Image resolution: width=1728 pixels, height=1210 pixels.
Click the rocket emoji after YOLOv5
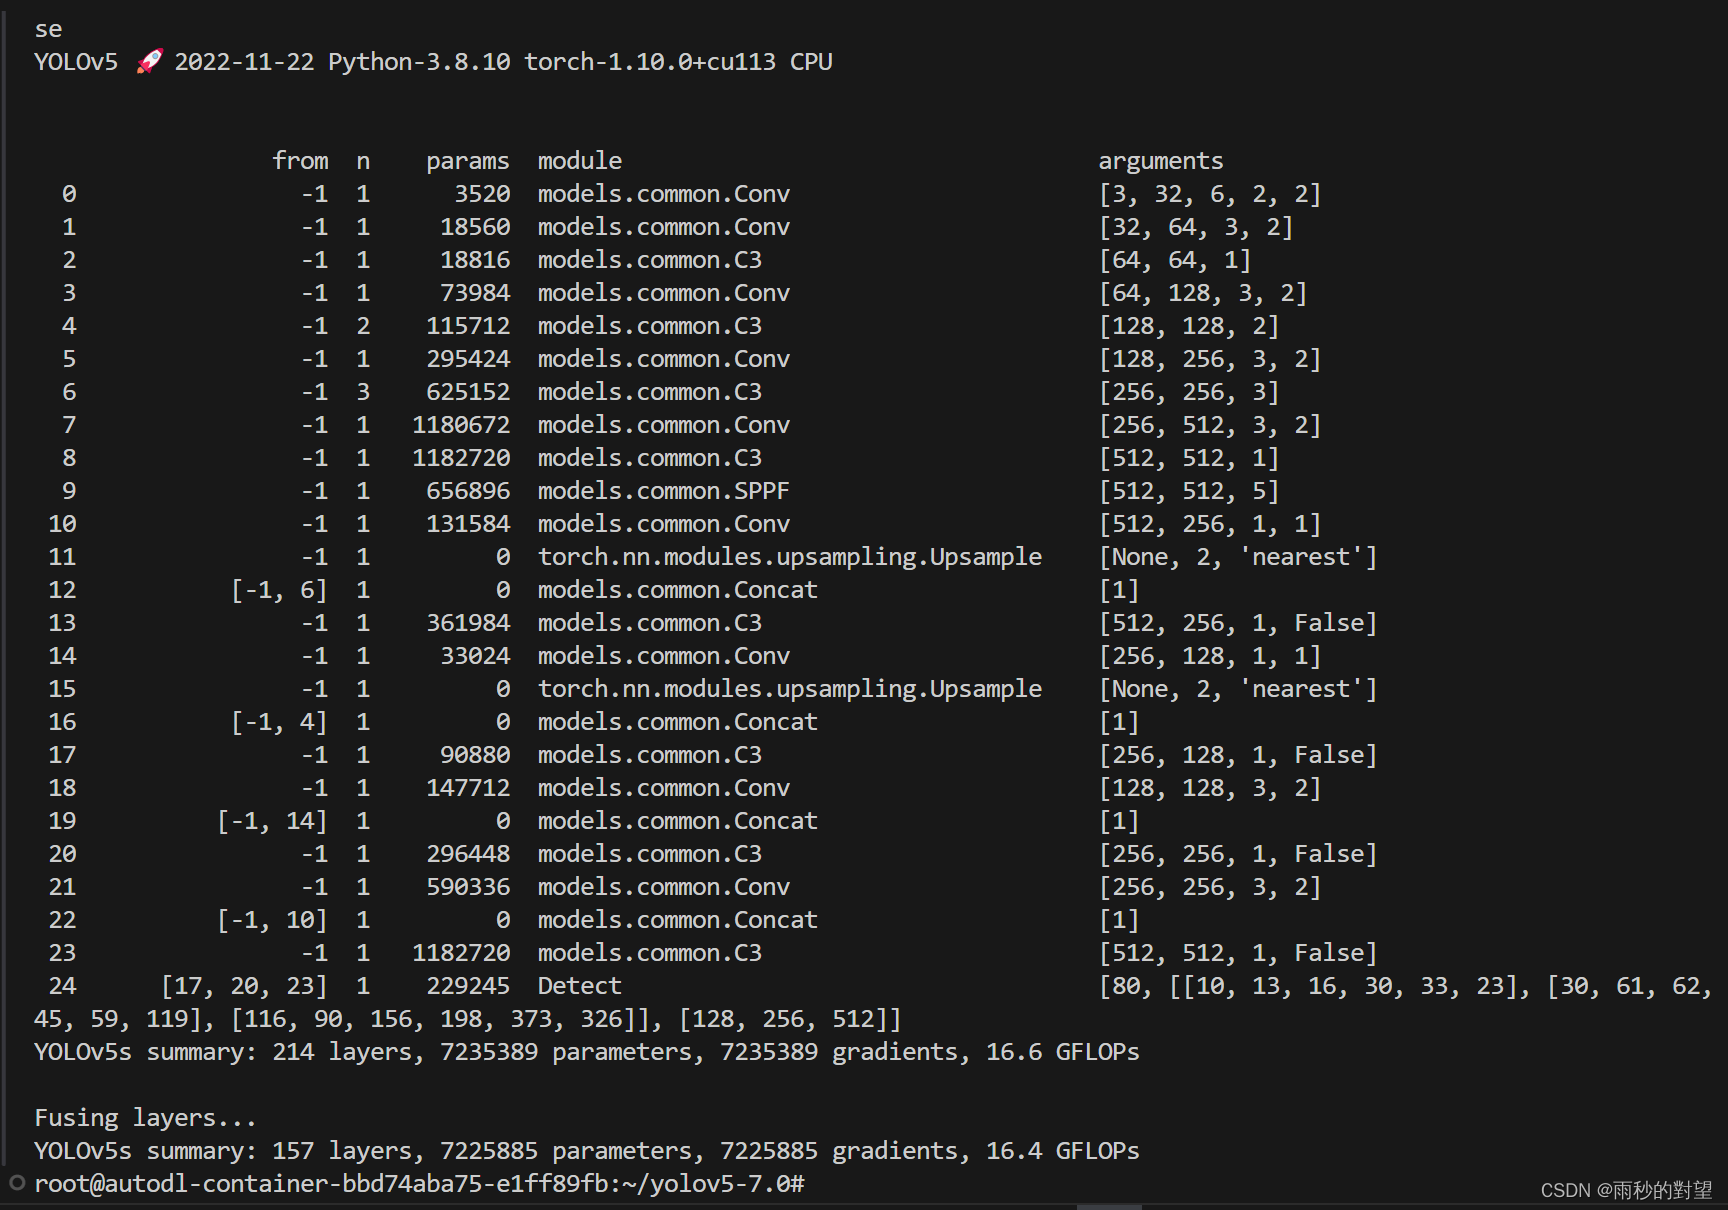(149, 62)
